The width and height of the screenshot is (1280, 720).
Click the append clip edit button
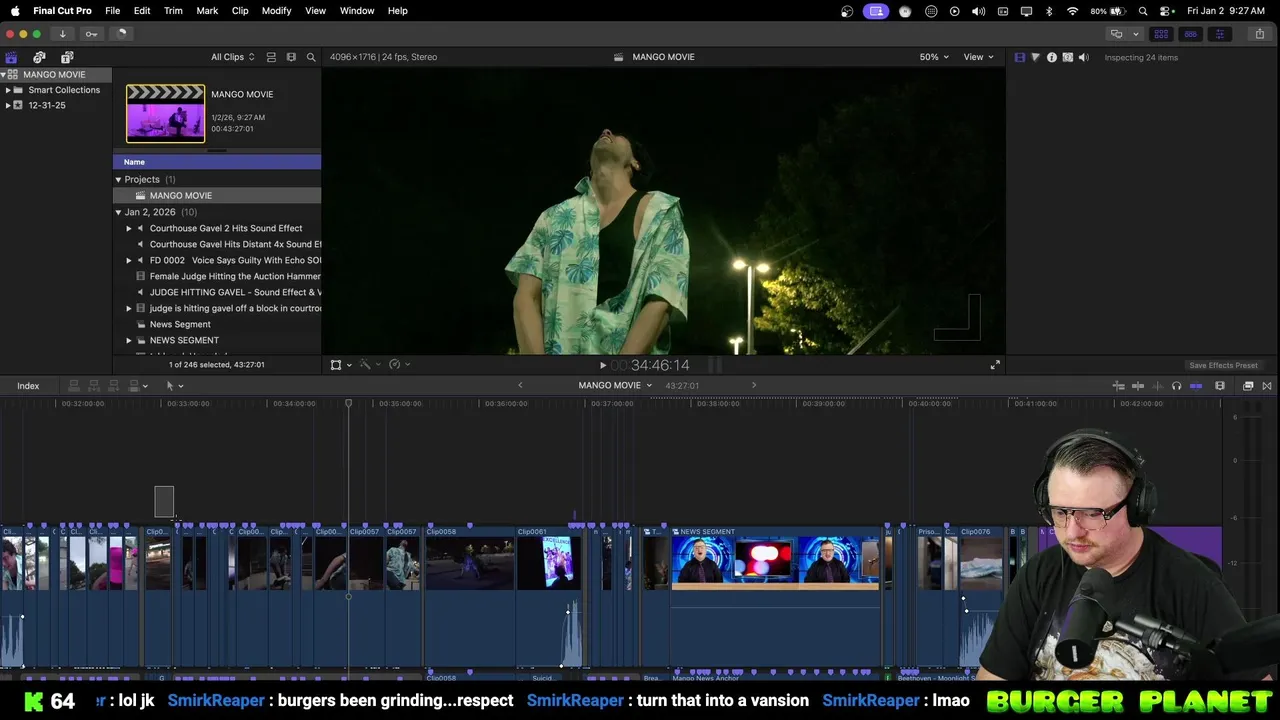114,386
